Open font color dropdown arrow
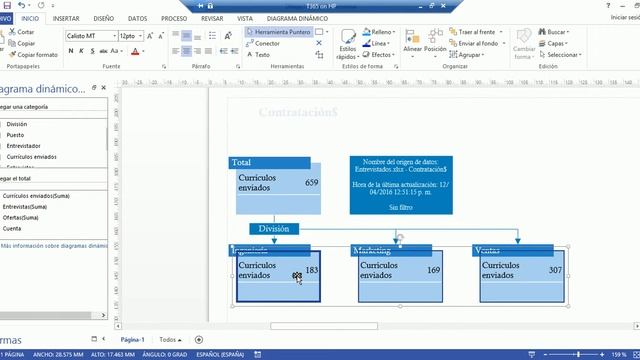This screenshot has width=640, height=360. click(143, 51)
